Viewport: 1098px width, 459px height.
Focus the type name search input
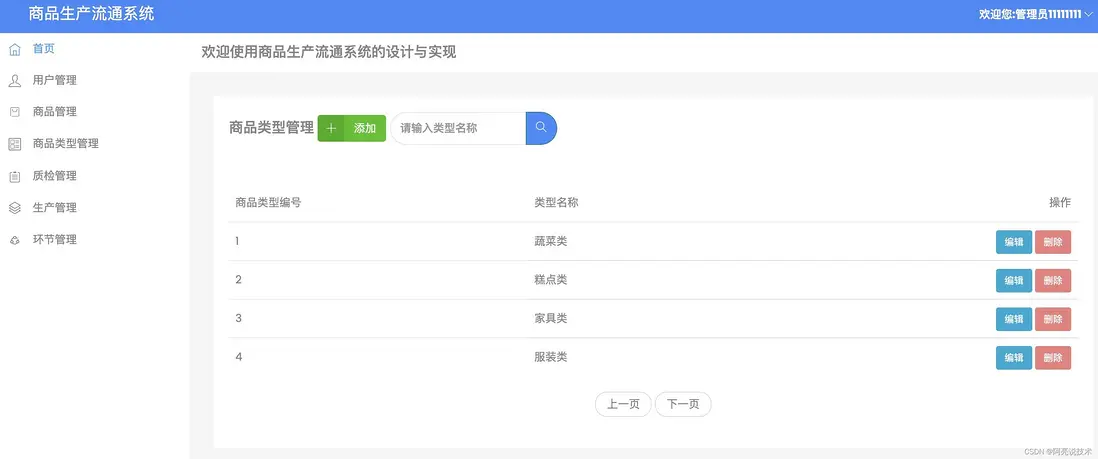pyautogui.click(x=458, y=128)
